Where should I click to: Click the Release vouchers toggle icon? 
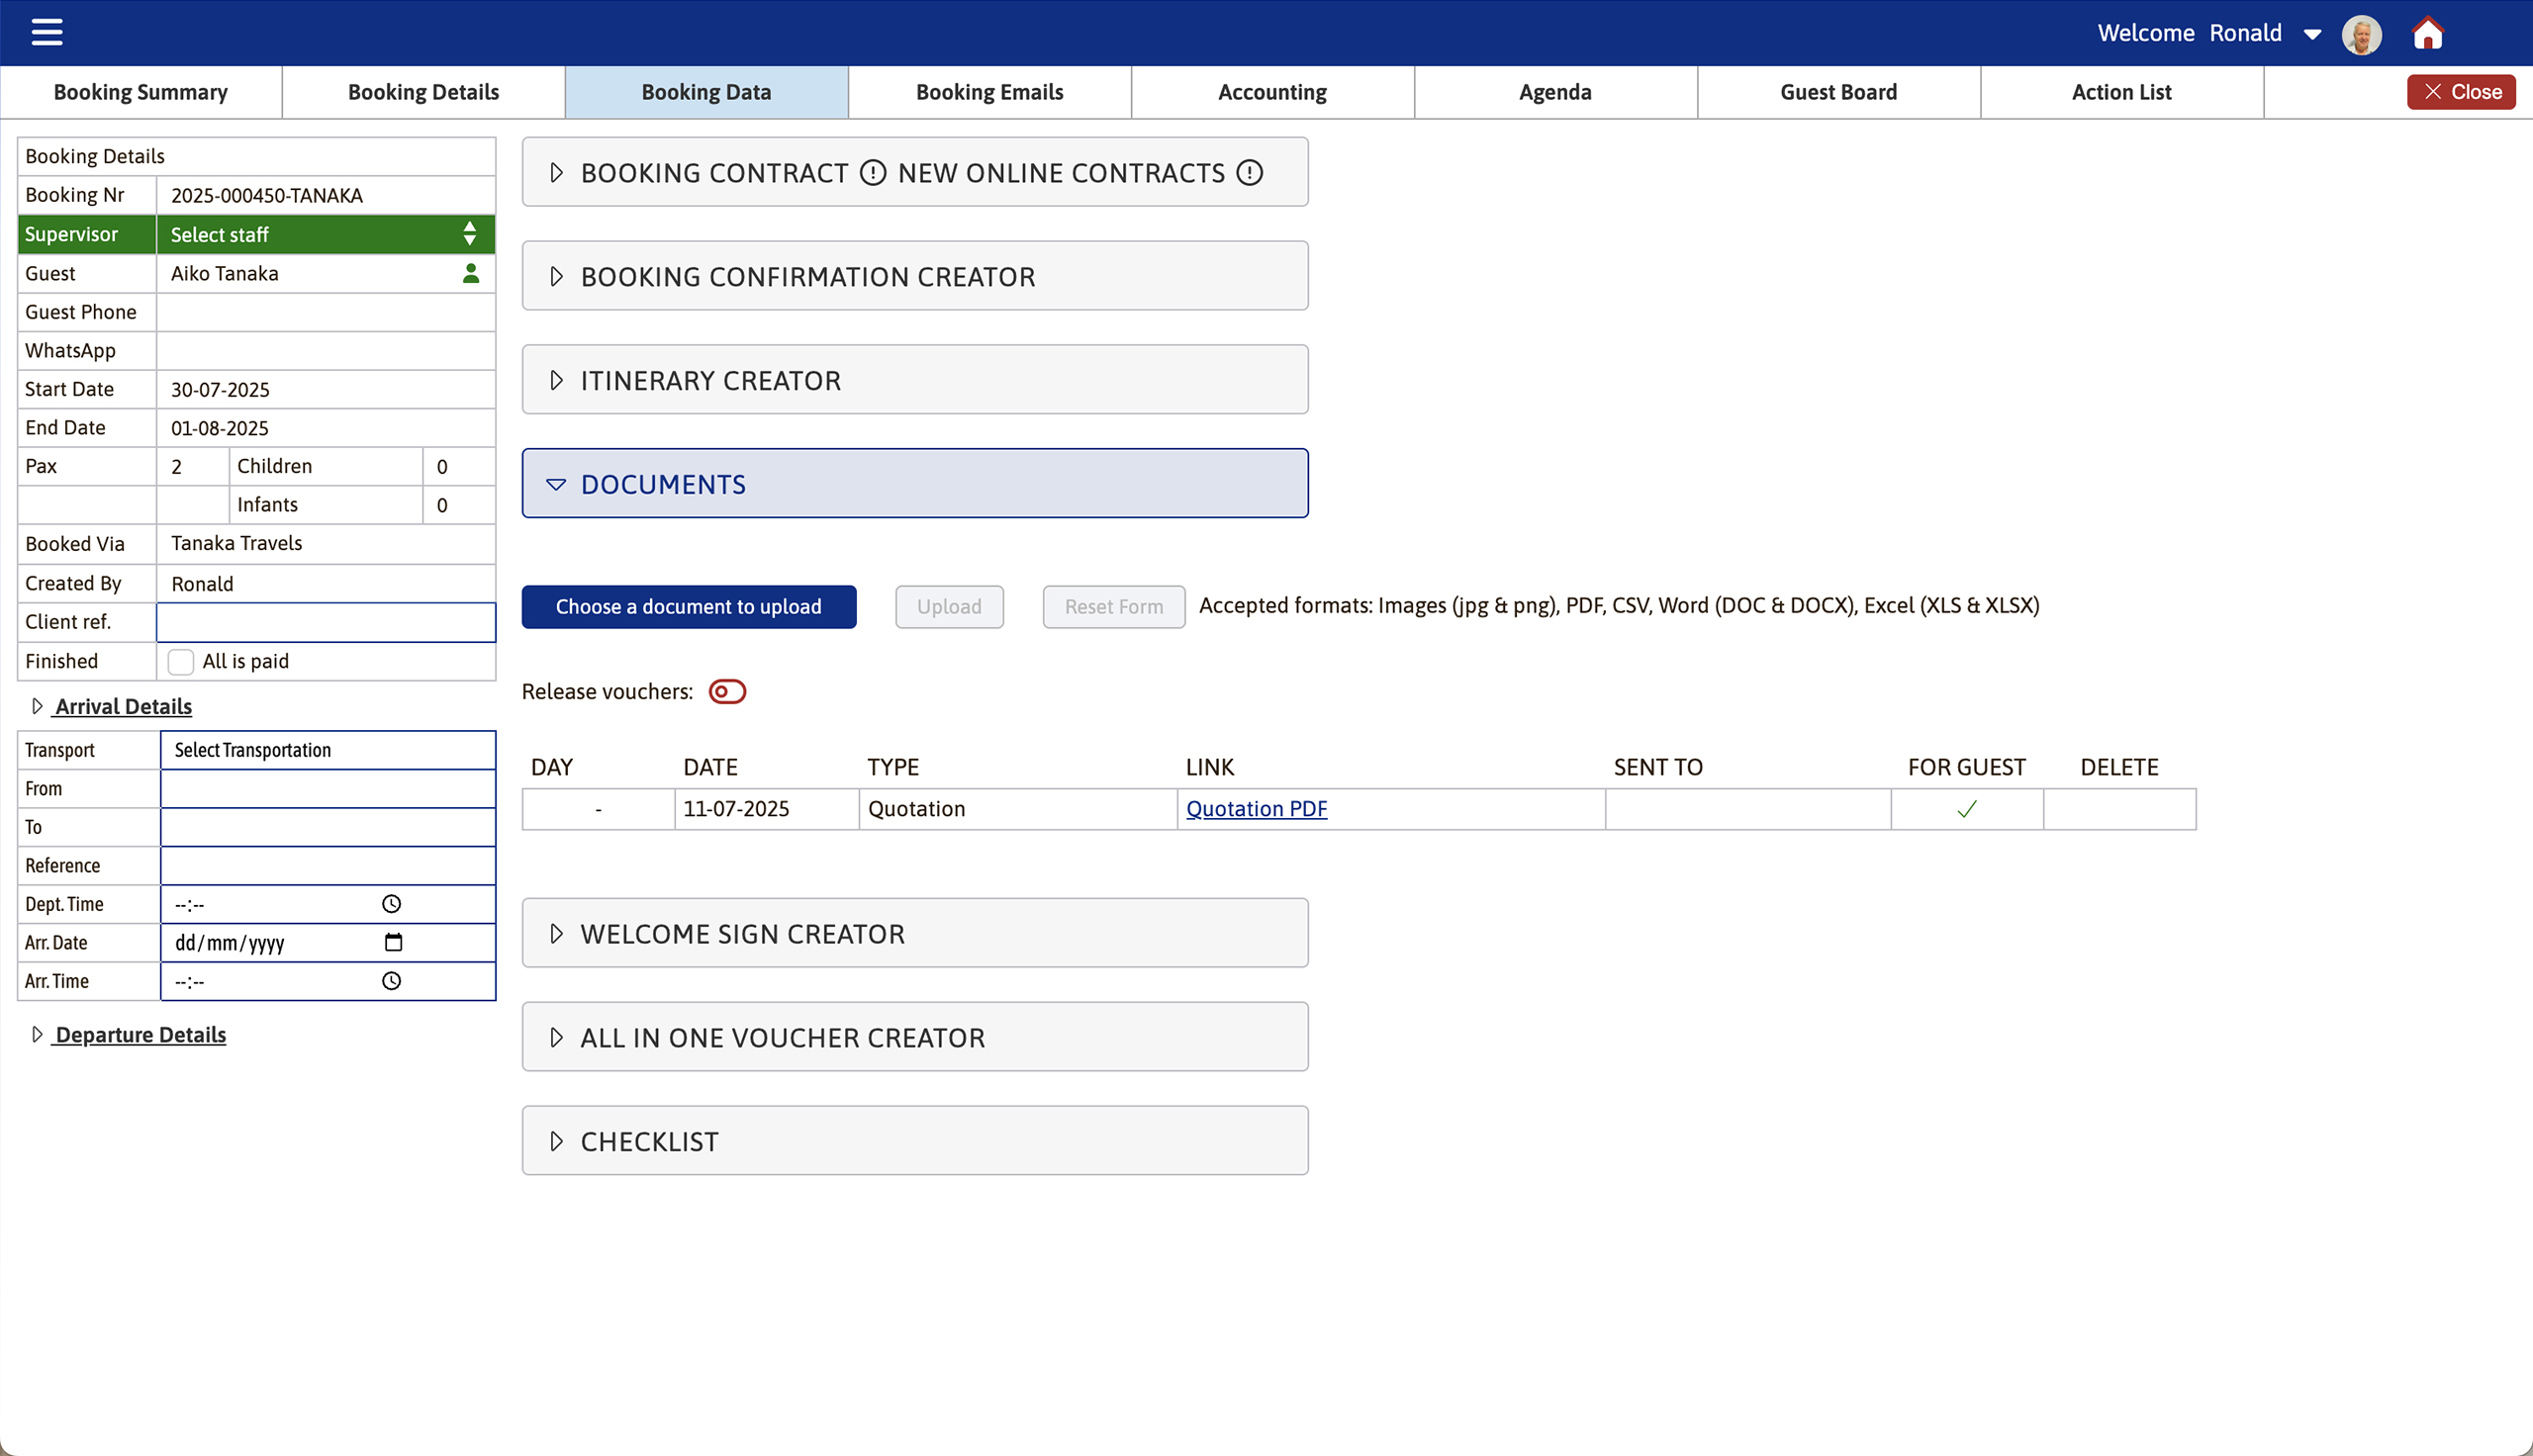pyautogui.click(x=727, y=691)
